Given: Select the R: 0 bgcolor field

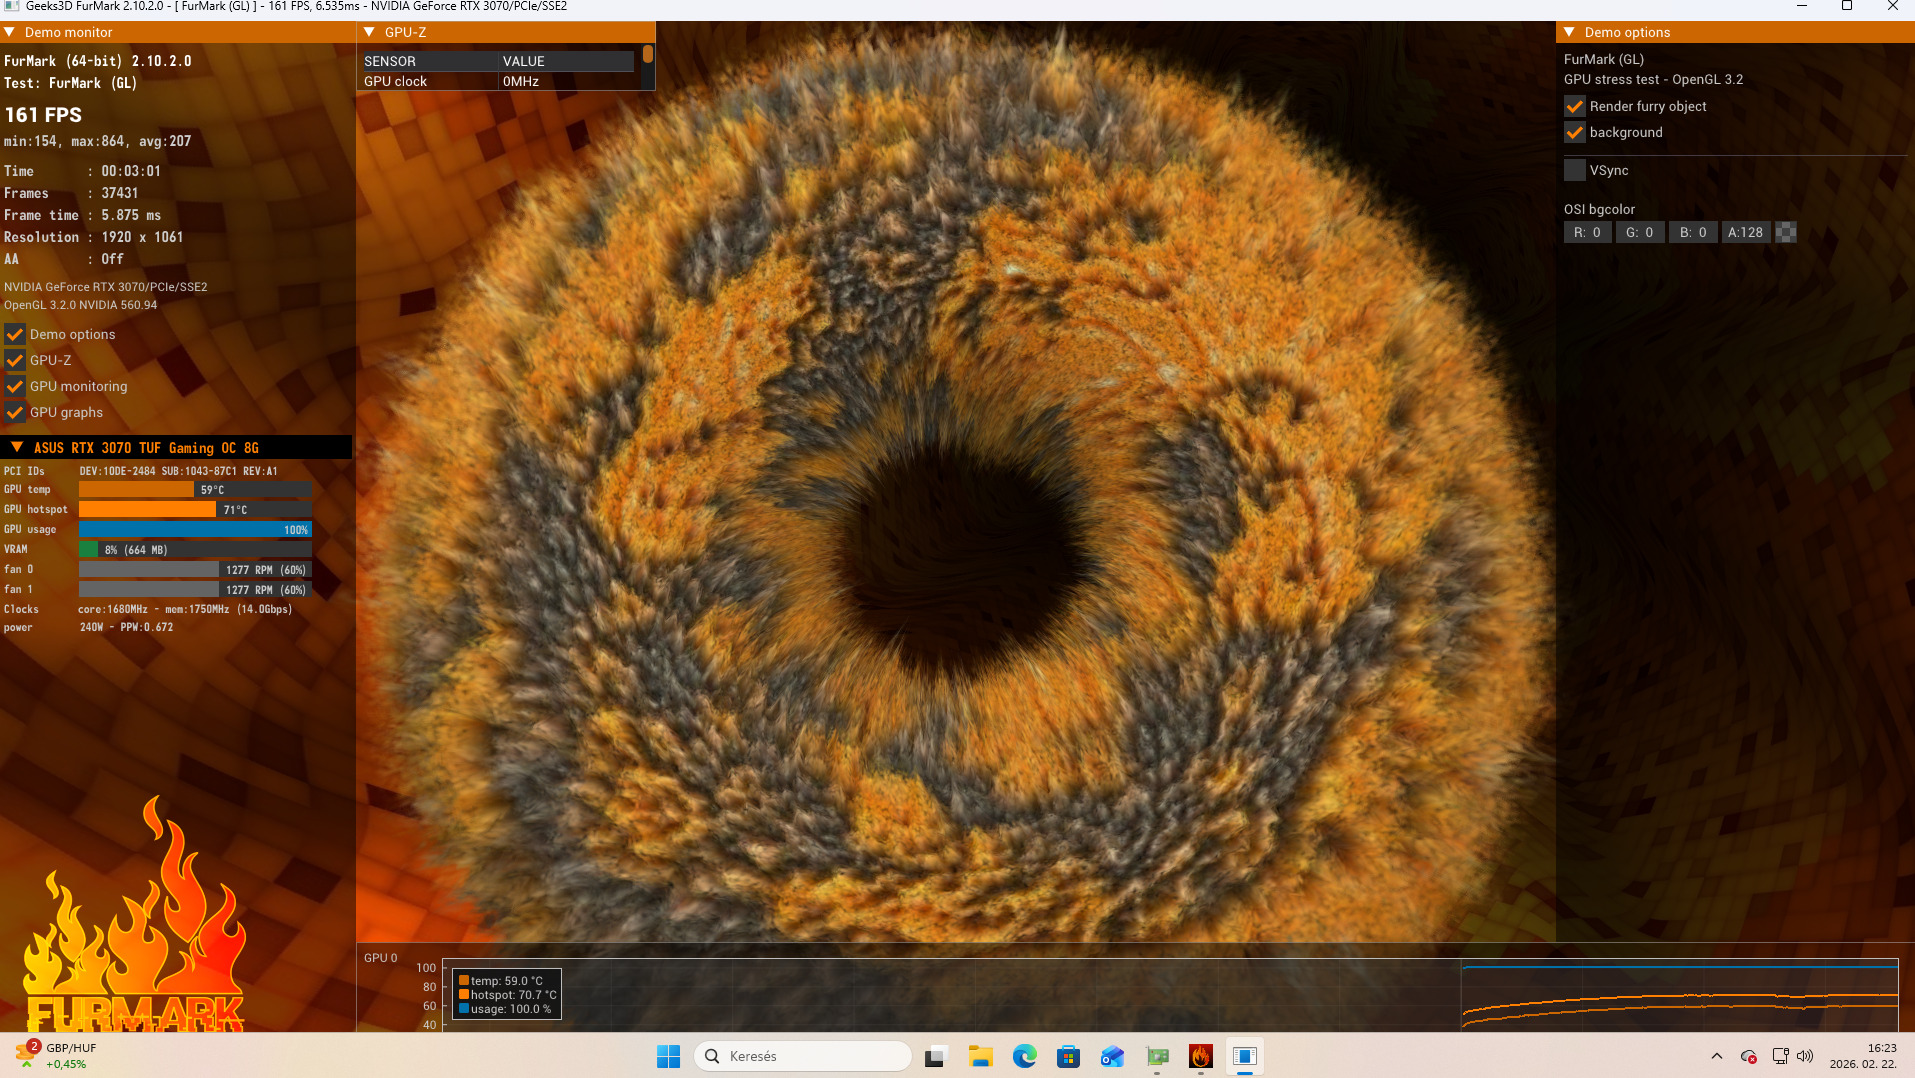Looking at the screenshot, I should coord(1588,232).
